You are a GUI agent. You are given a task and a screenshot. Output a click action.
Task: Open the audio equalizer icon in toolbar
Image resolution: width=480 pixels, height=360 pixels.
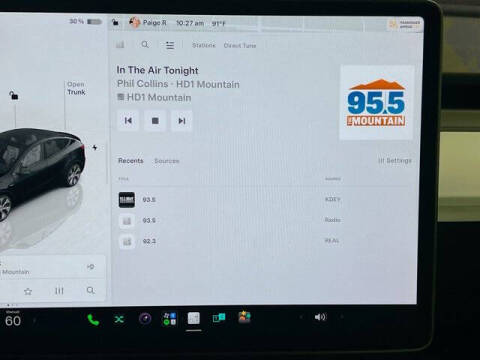tap(120, 45)
